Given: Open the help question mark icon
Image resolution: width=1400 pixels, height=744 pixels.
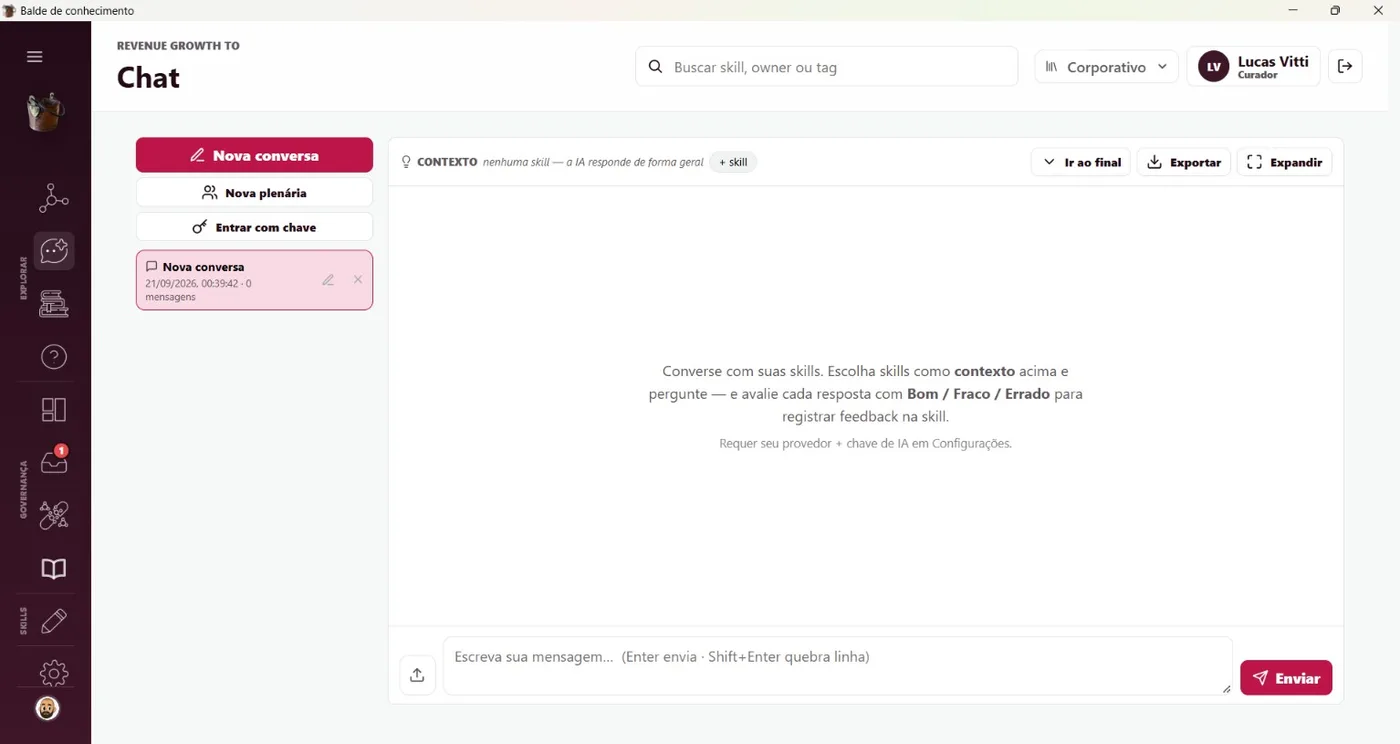Looking at the screenshot, I should (x=54, y=356).
